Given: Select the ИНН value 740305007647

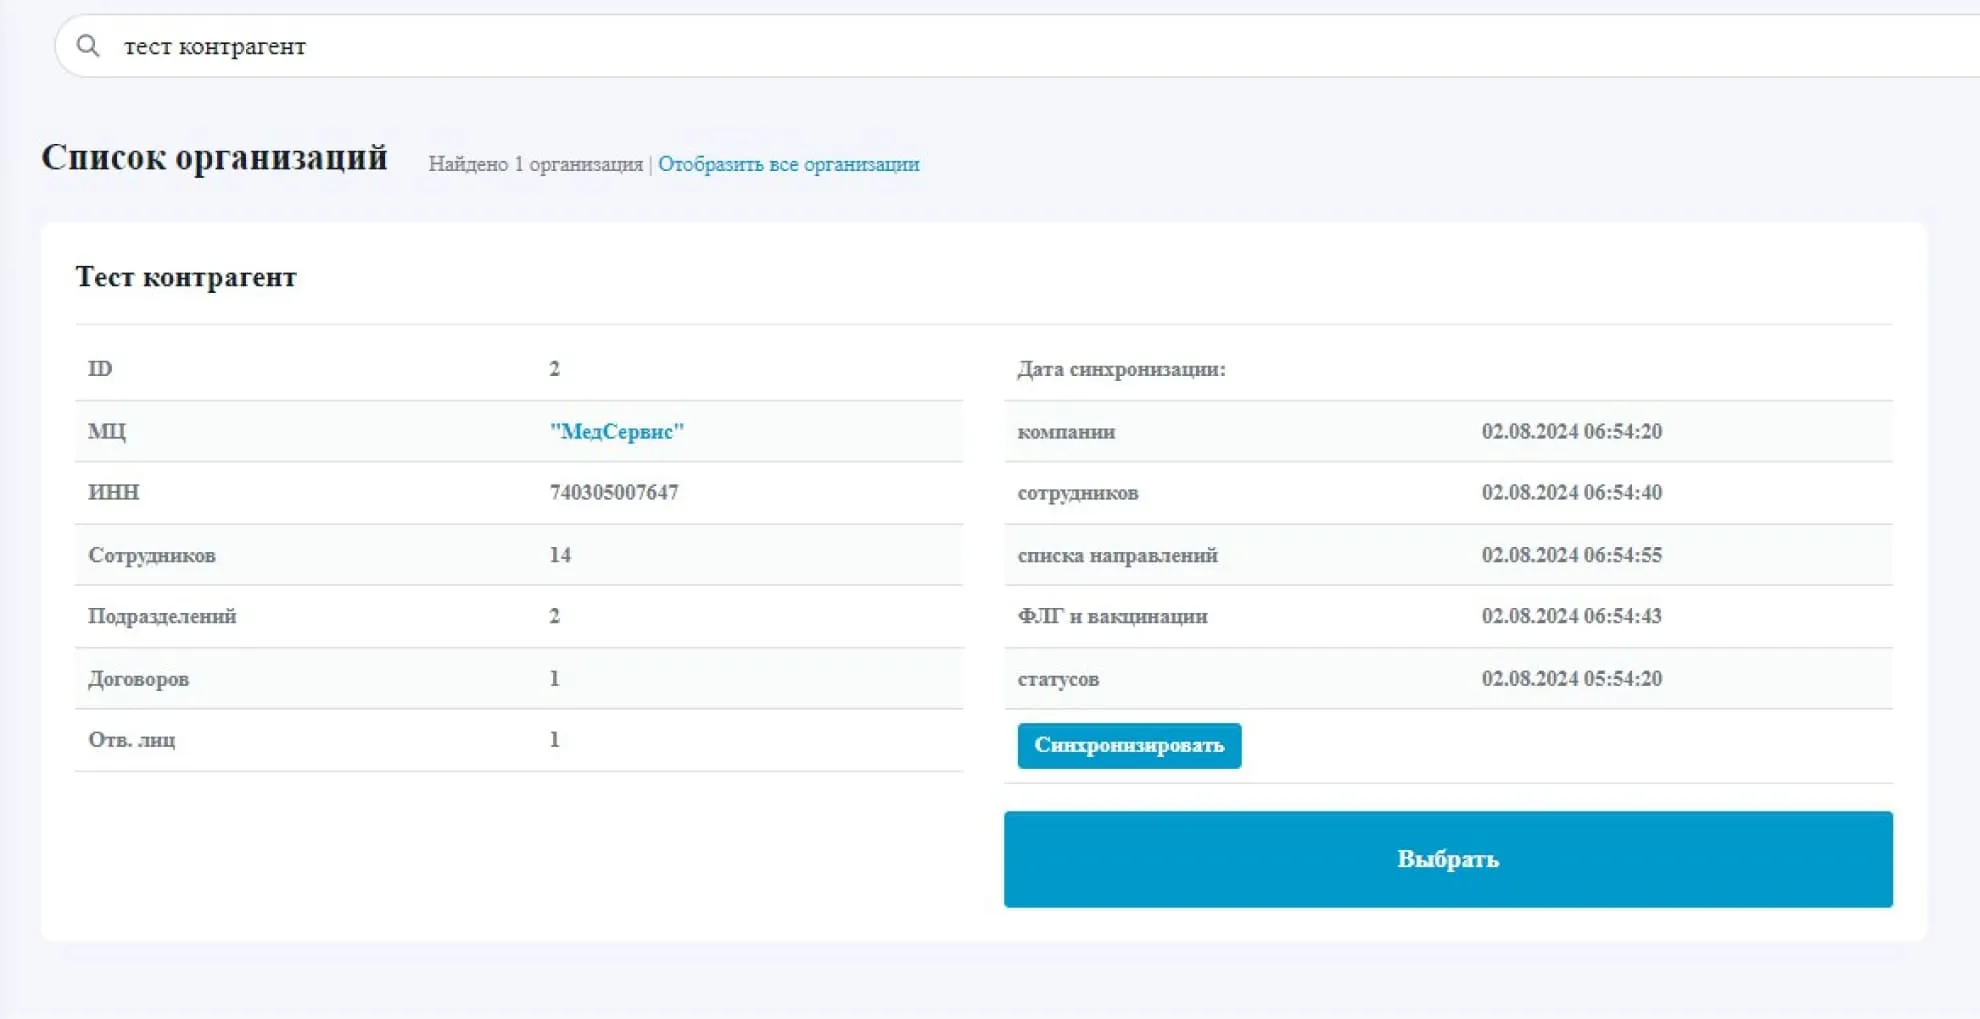Looking at the screenshot, I should [x=614, y=492].
